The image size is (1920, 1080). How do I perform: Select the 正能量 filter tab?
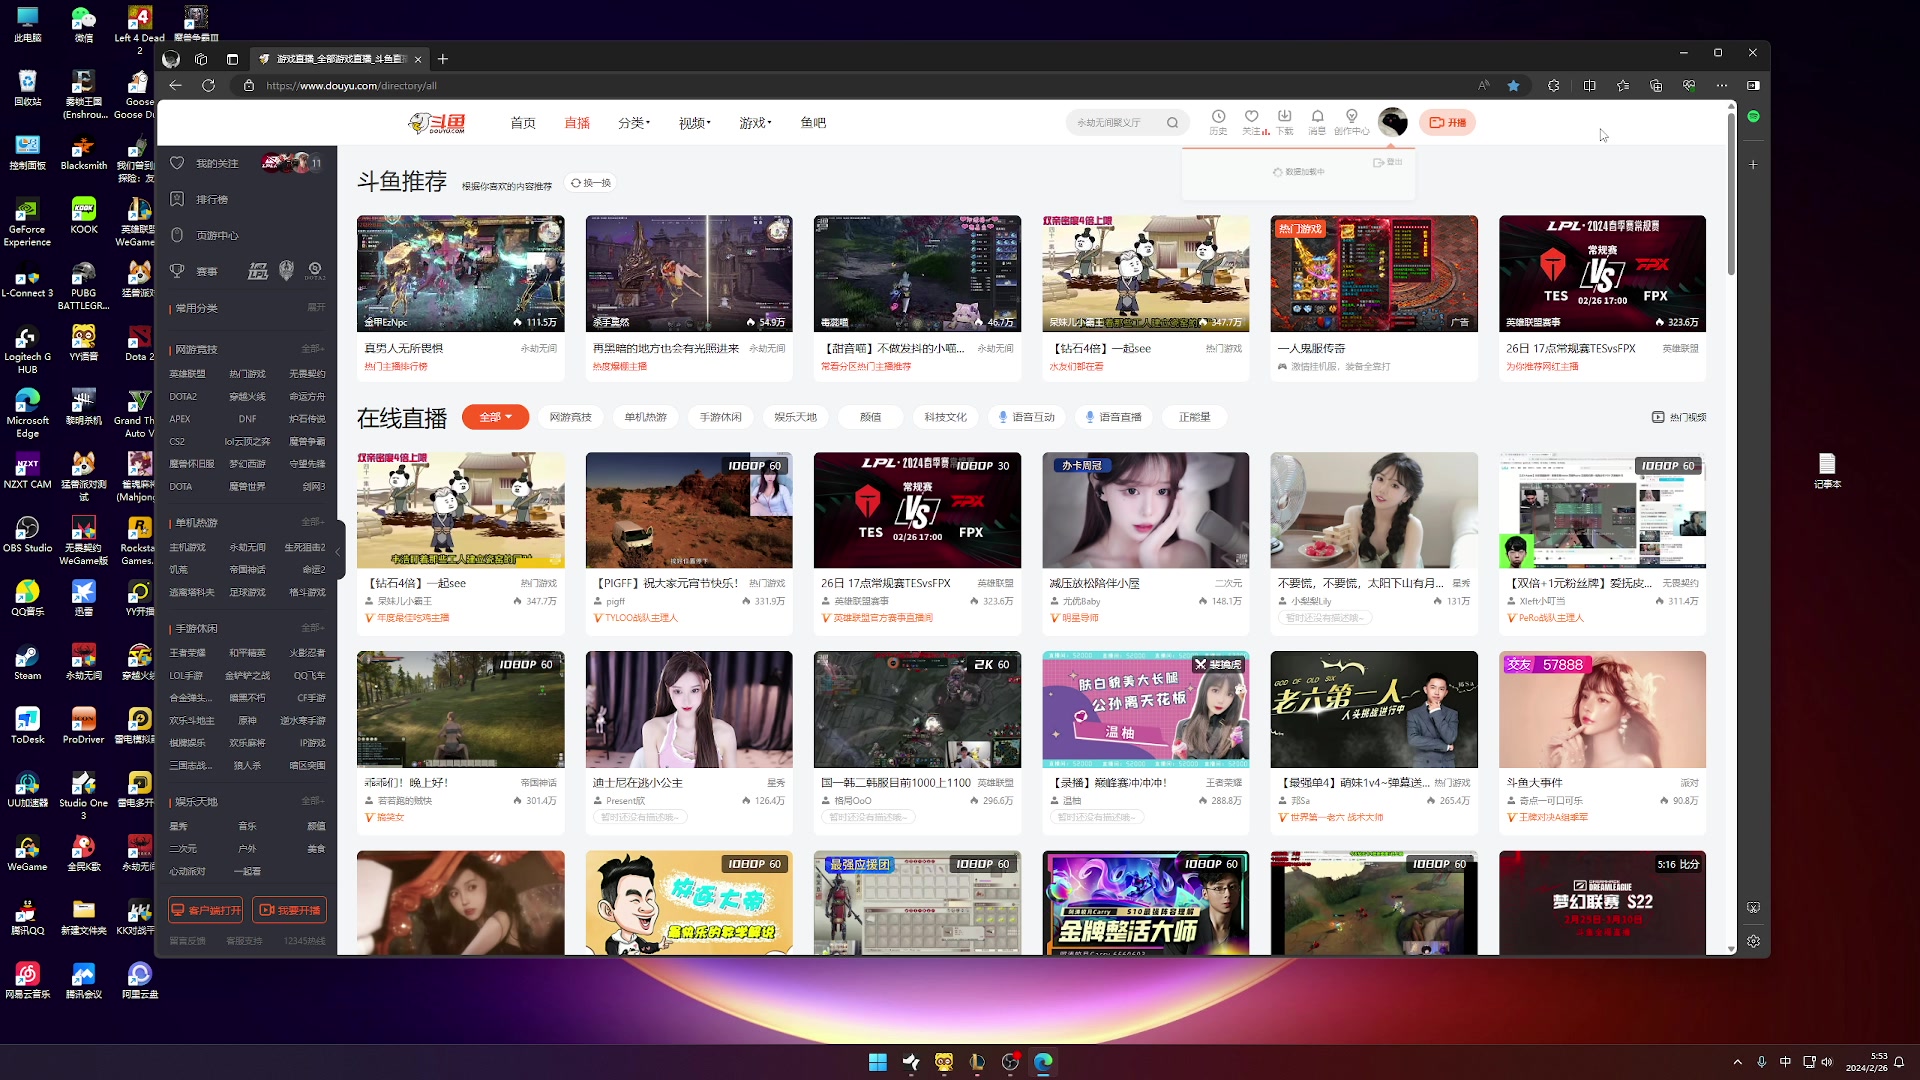[x=1194, y=417]
